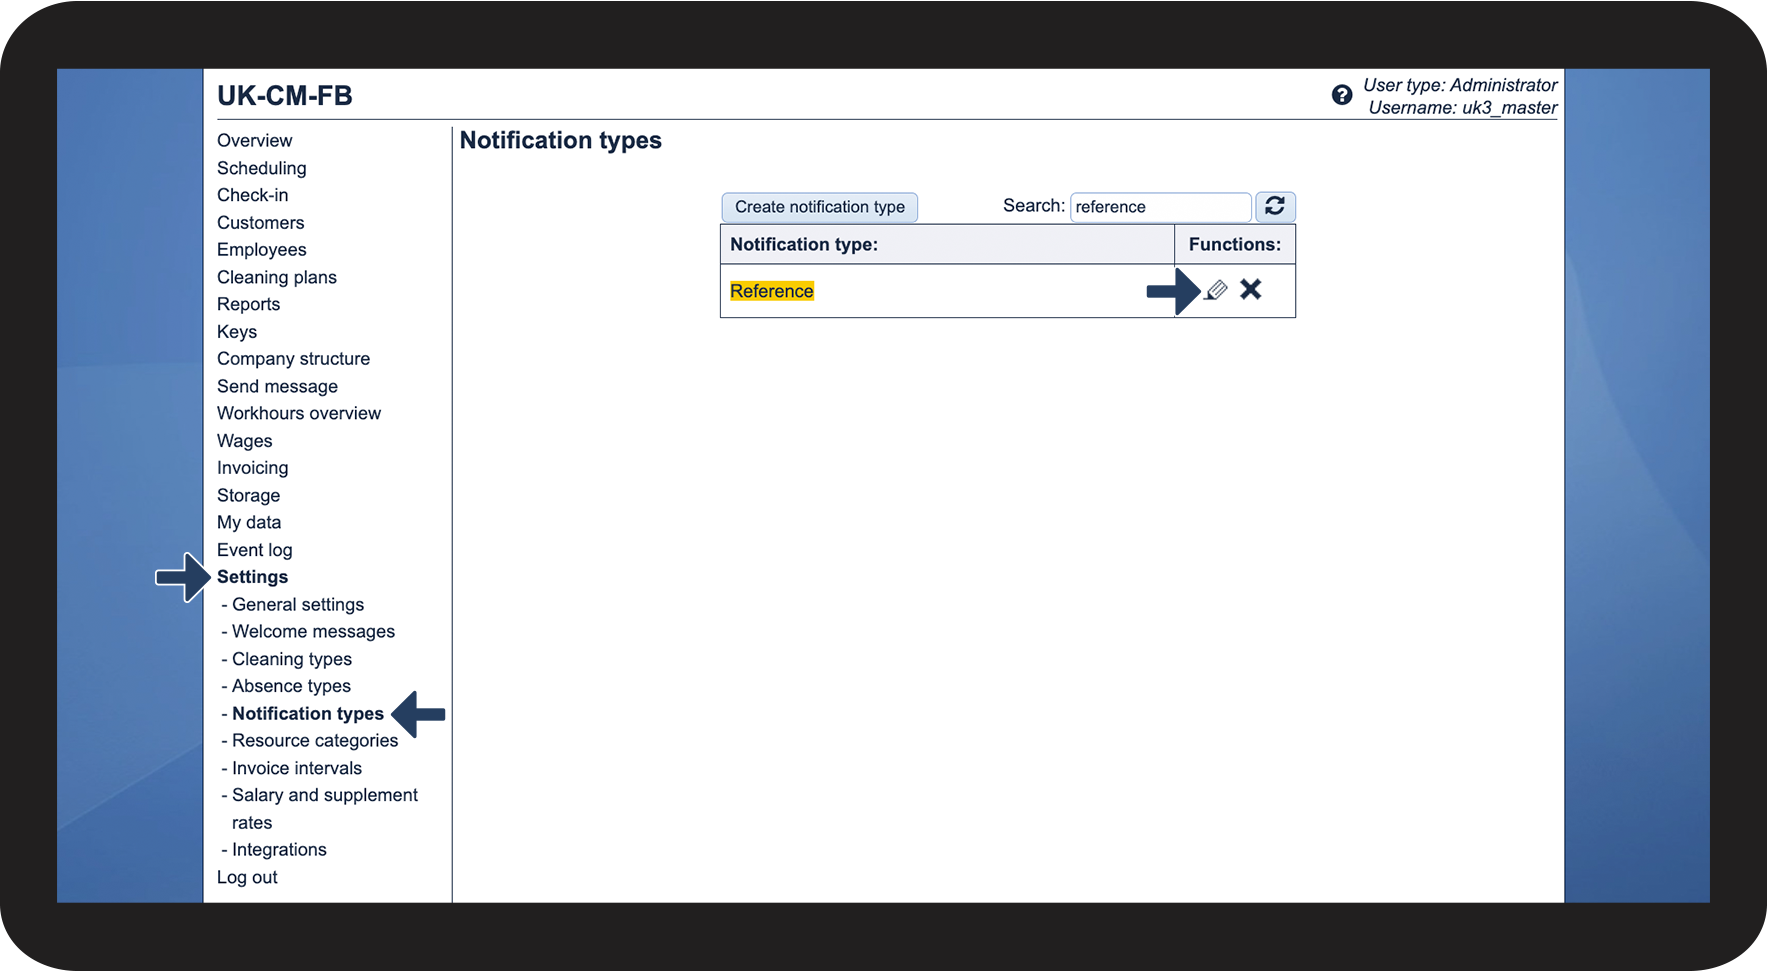Click the Functions column header
This screenshot has width=1767, height=971.
(1235, 244)
